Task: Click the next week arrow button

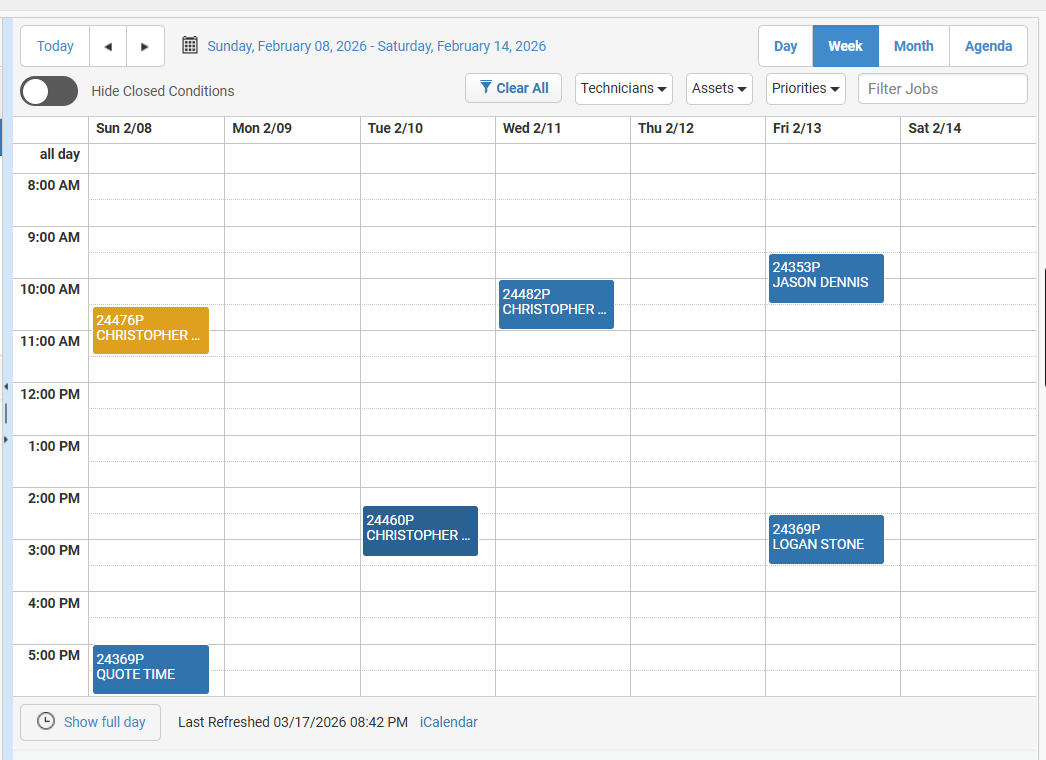Action: [145, 46]
